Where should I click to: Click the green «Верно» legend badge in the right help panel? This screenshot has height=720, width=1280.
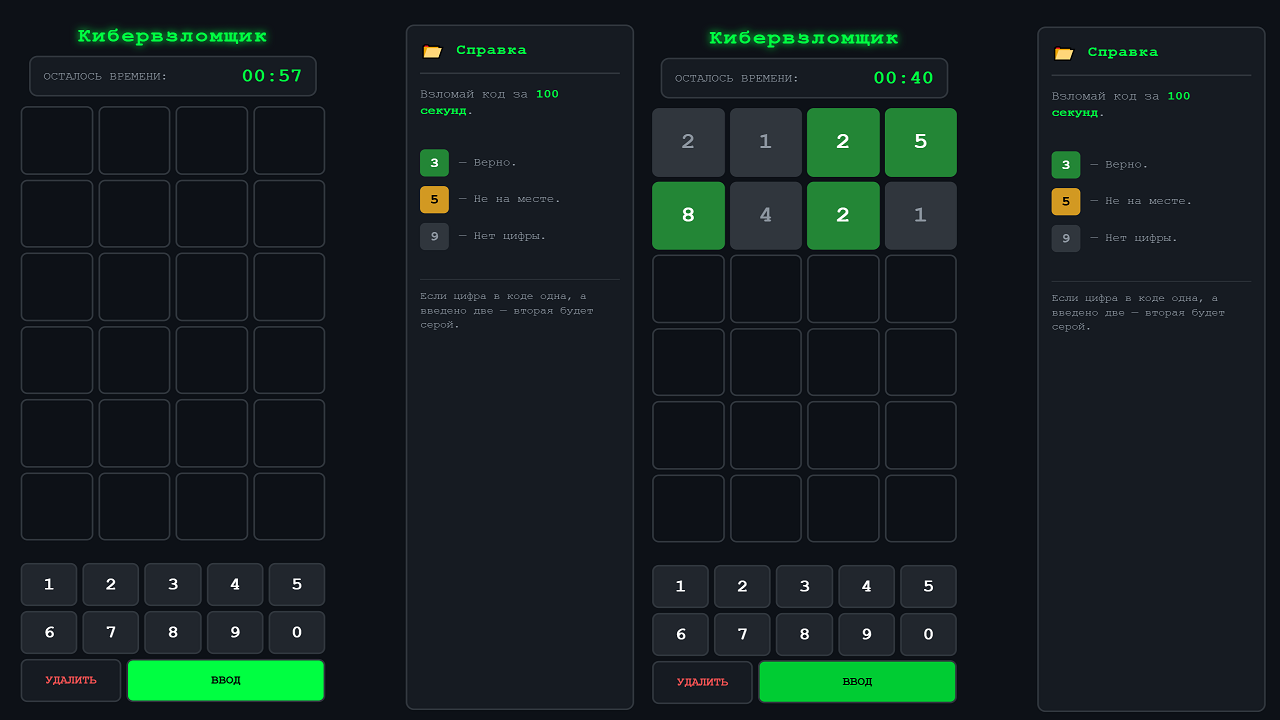[1066, 164]
